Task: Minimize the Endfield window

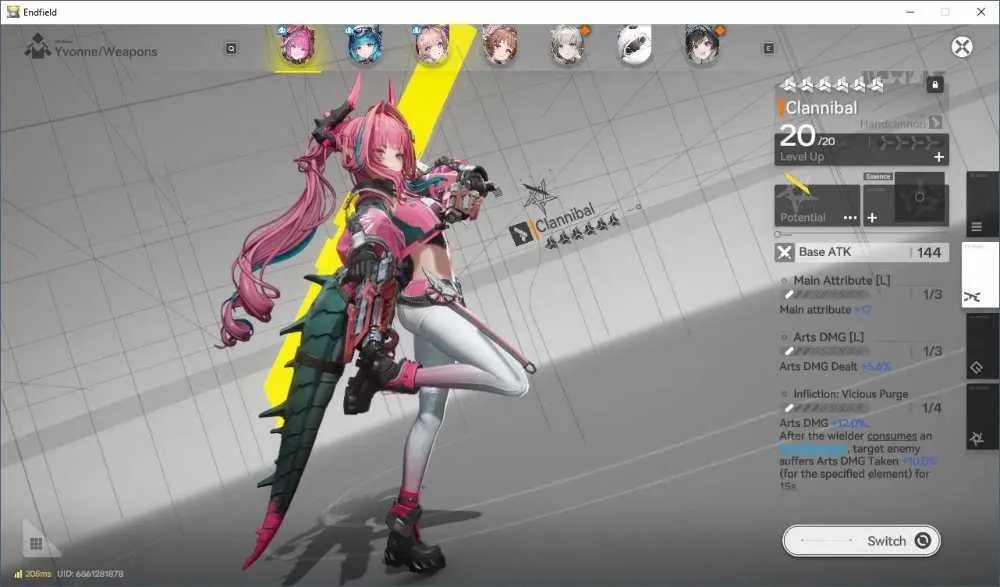Action: tap(910, 12)
